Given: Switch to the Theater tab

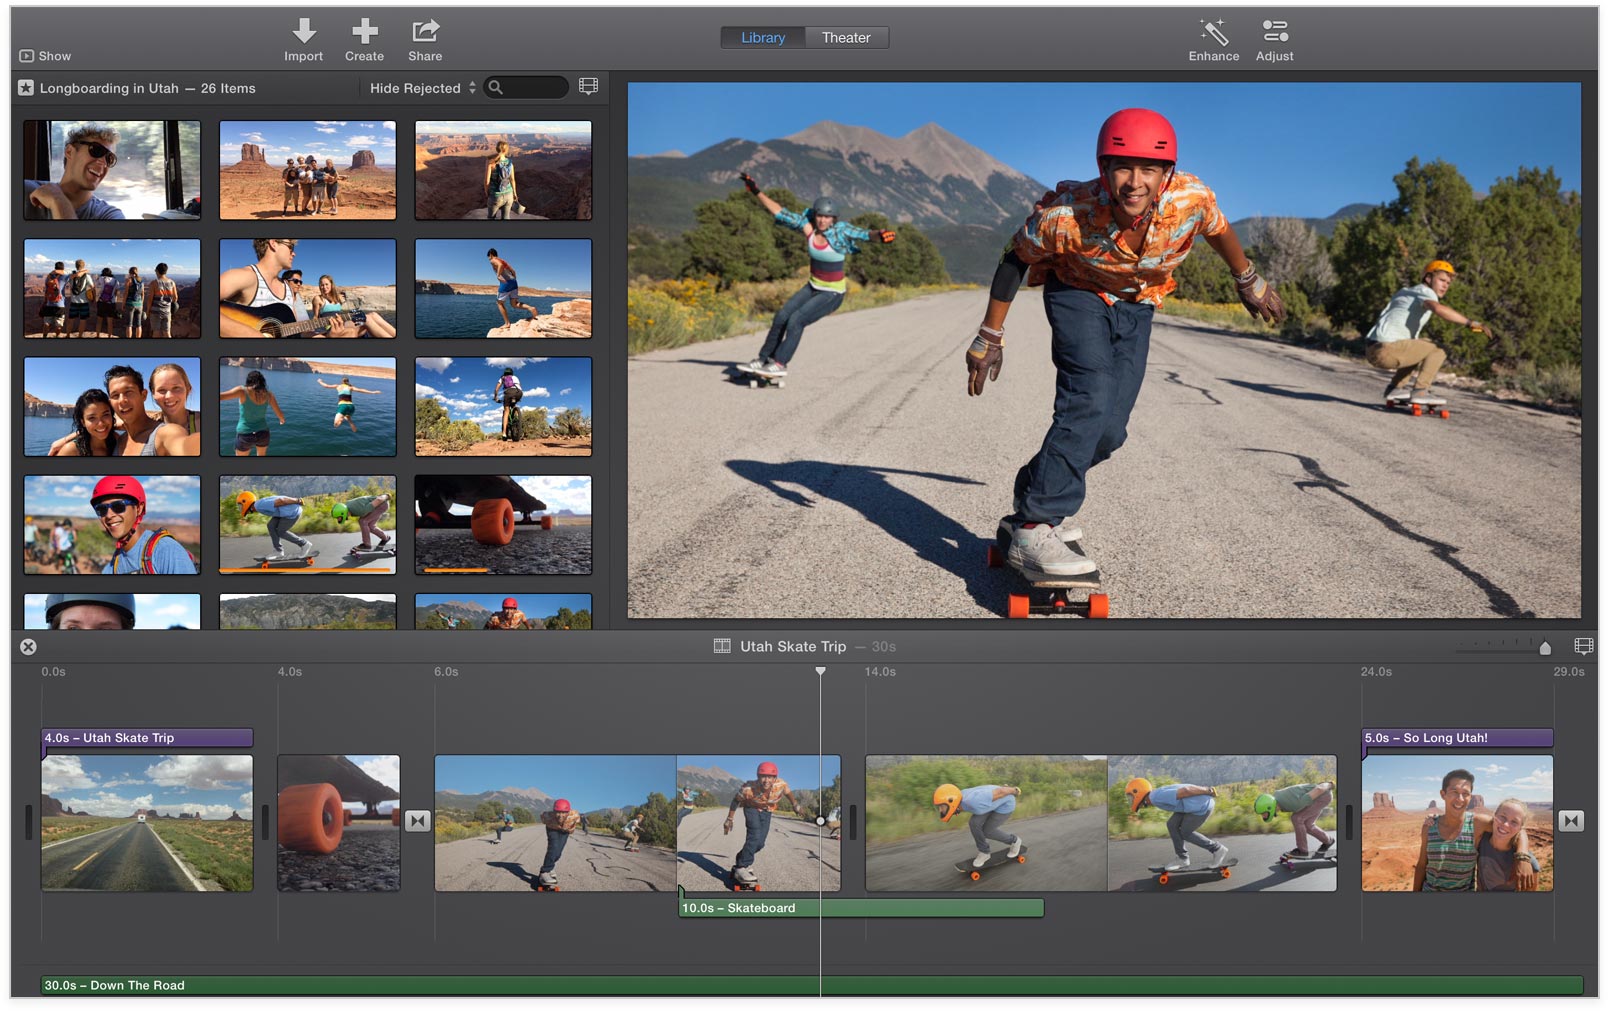Looking at the screenshot, I should coord(846,37).
